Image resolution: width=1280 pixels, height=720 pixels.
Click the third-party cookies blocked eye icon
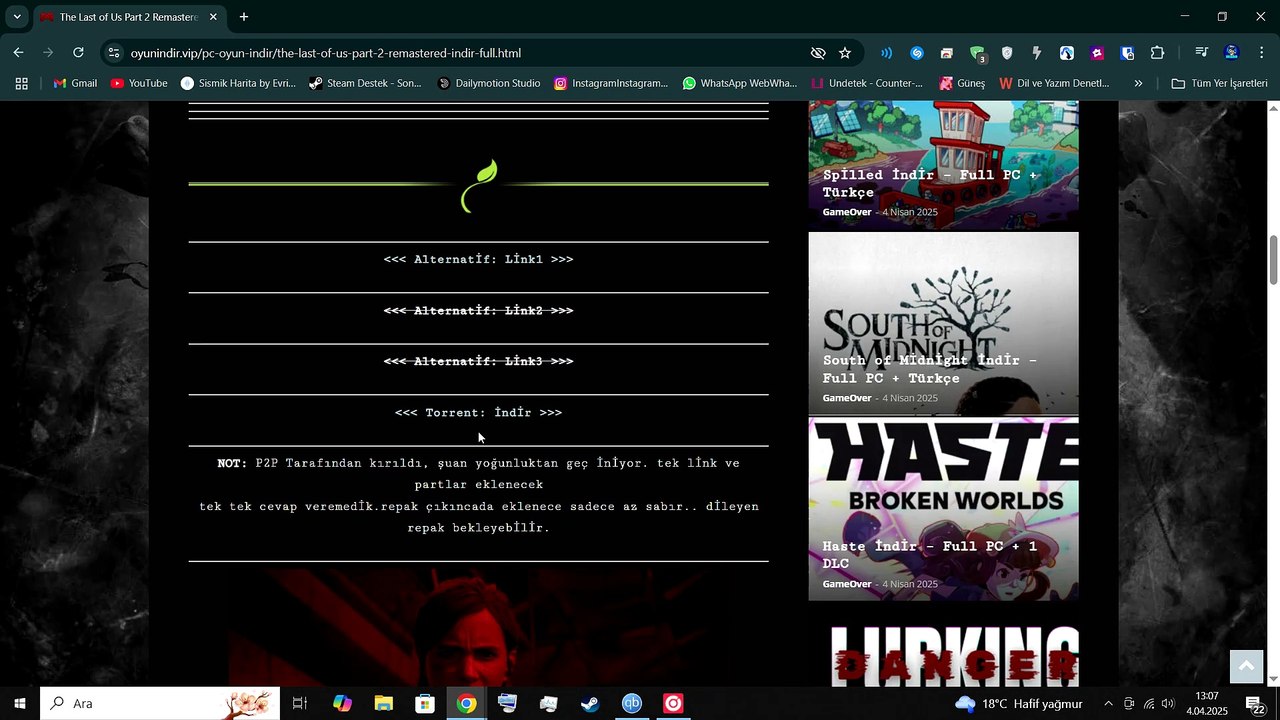coord(818,53)
